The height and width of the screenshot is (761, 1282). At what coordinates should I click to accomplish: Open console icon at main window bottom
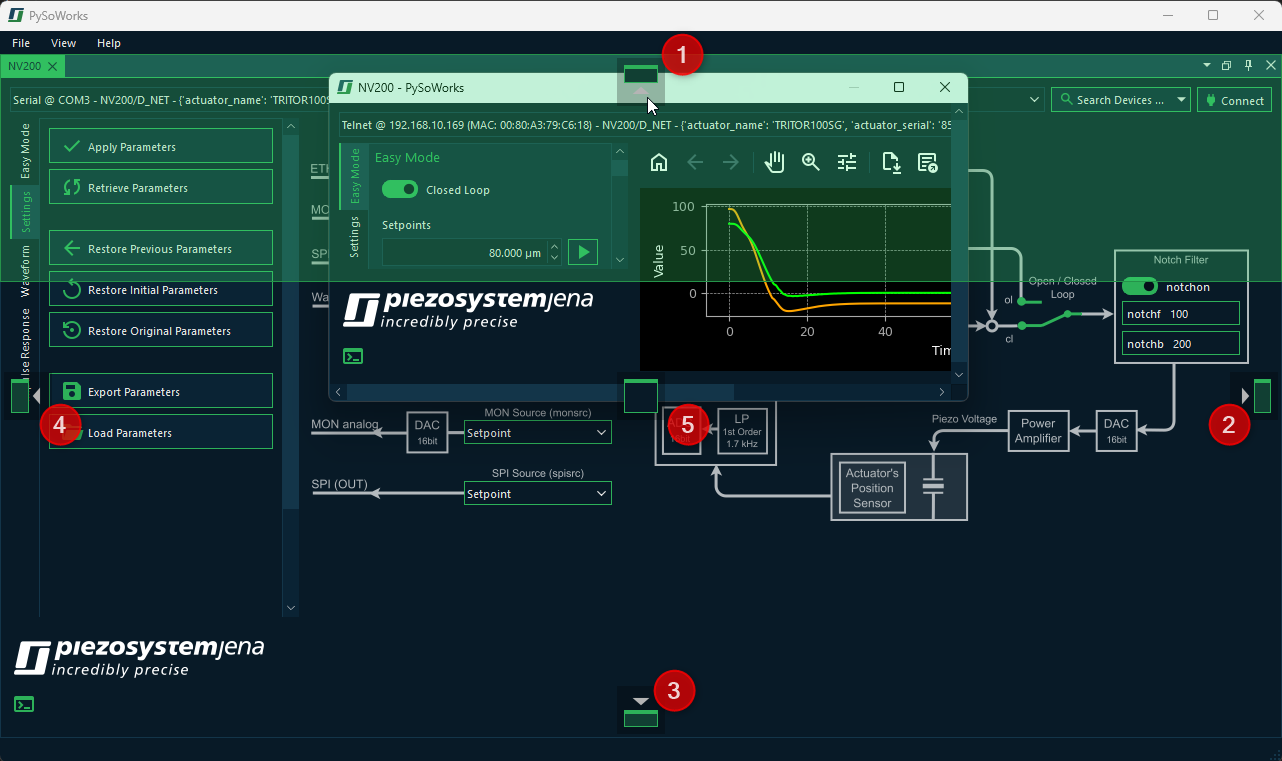(24, 704)
